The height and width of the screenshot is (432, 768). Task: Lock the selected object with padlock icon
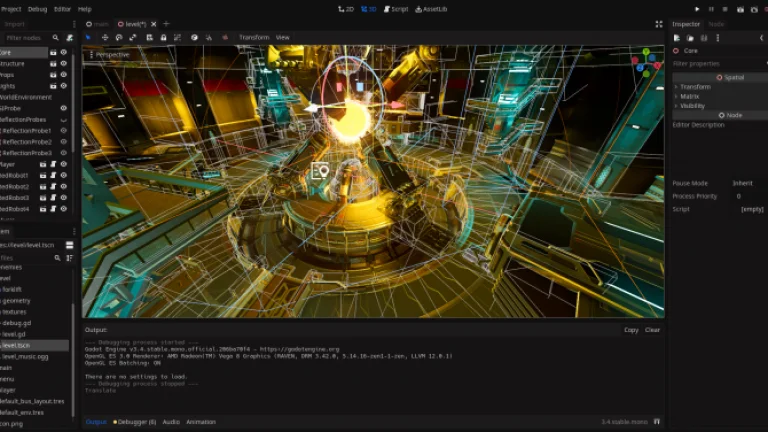164,37
